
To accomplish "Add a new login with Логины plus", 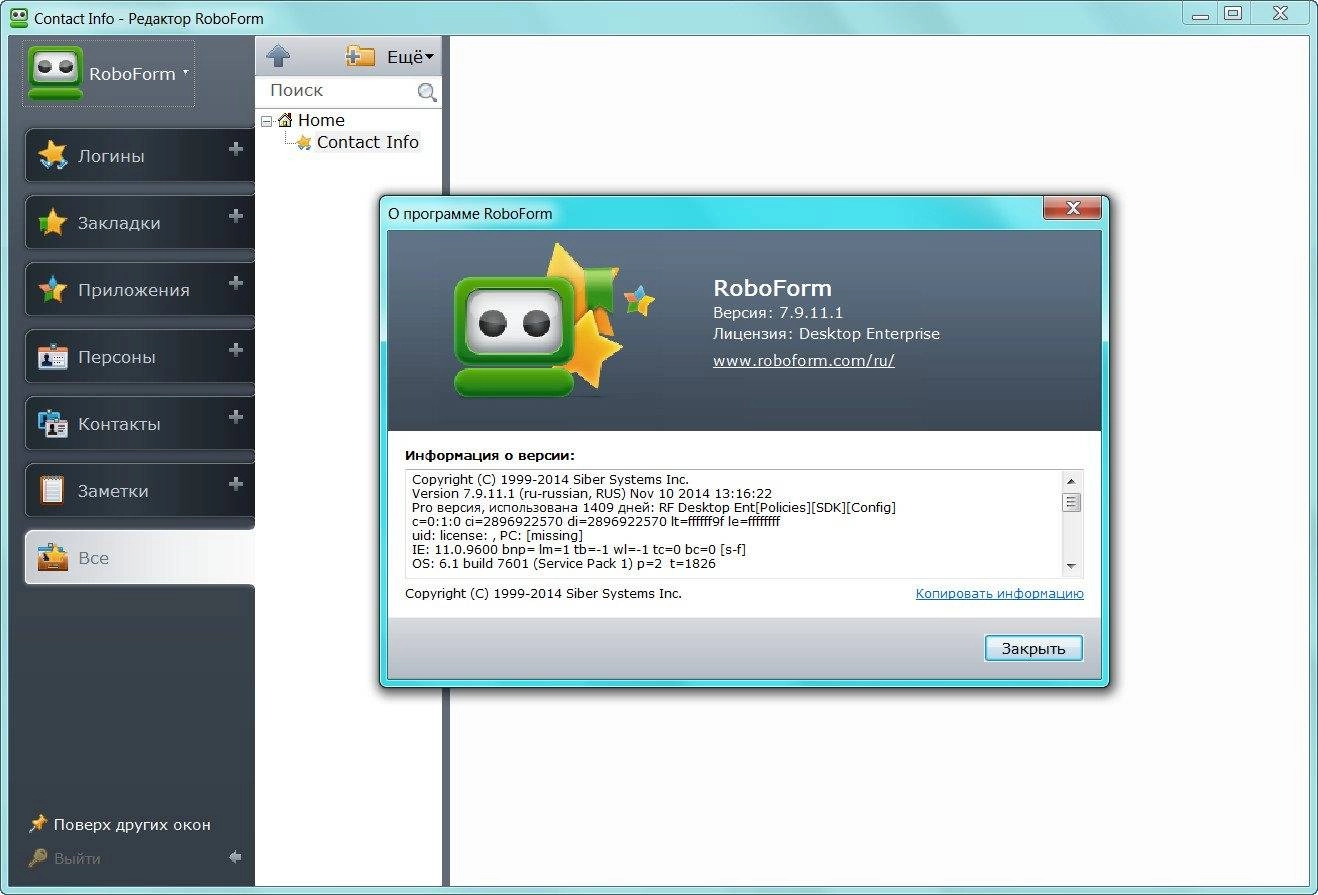I will click(236, 149).
